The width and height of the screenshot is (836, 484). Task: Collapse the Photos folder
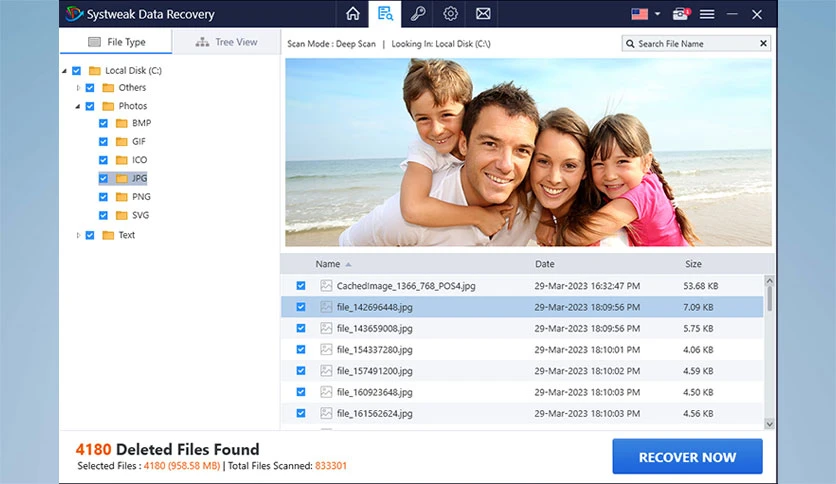coord(78,106)
